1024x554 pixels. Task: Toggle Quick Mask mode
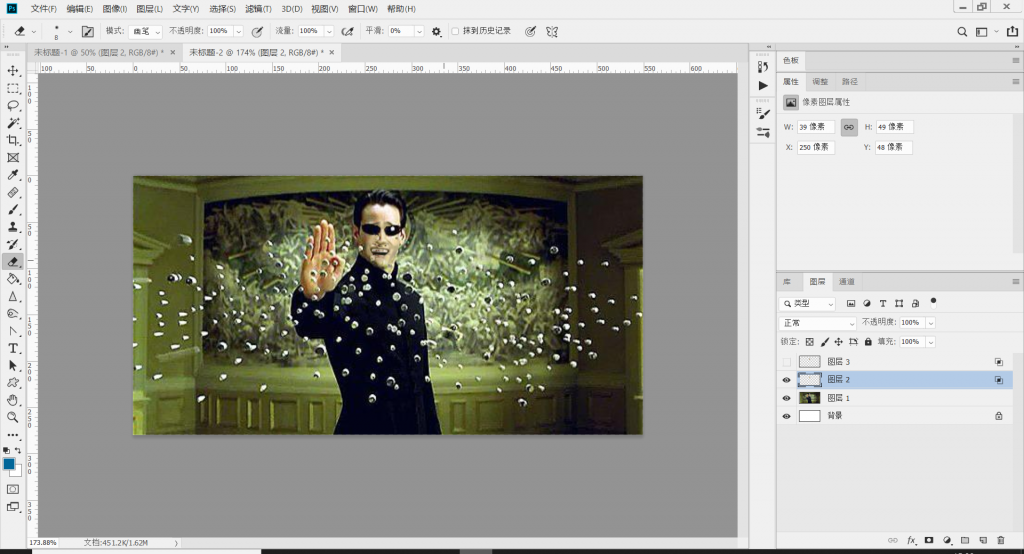[x=12, y=489]
